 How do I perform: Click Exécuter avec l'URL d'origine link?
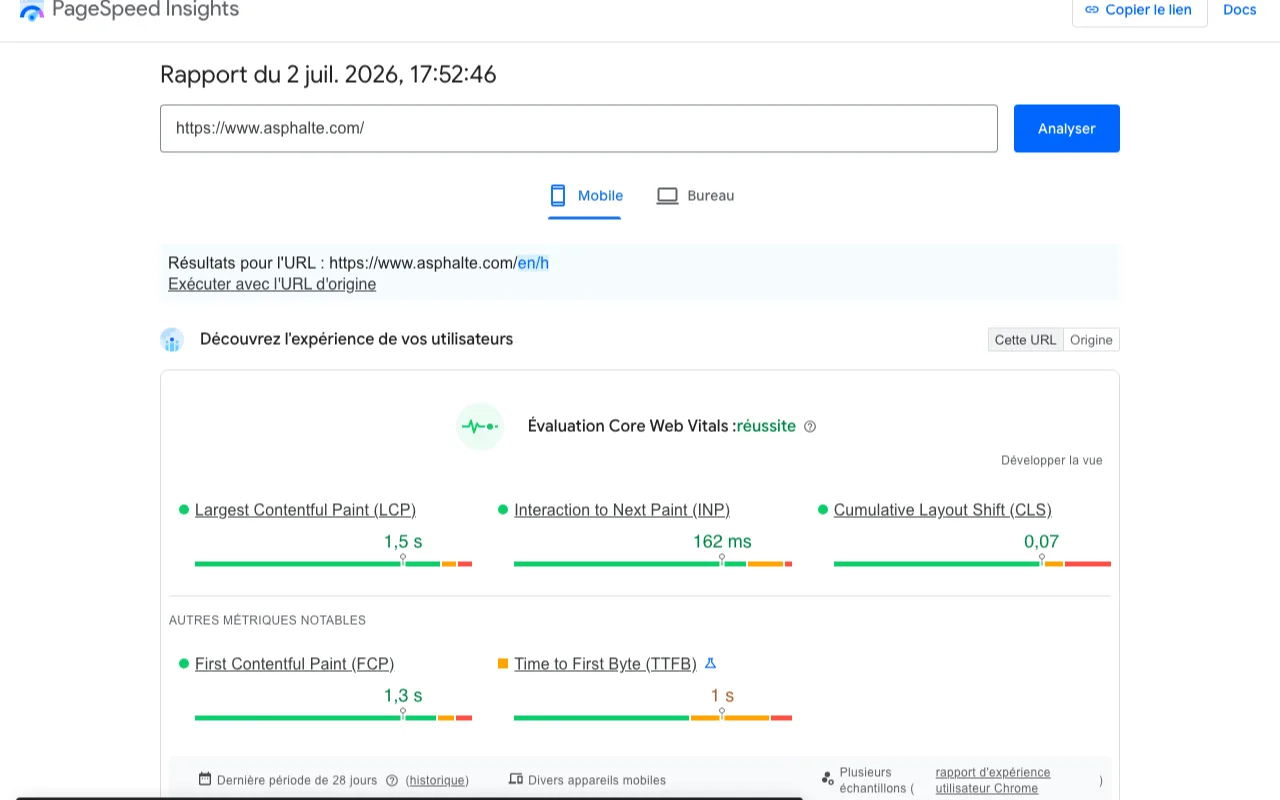272,284
